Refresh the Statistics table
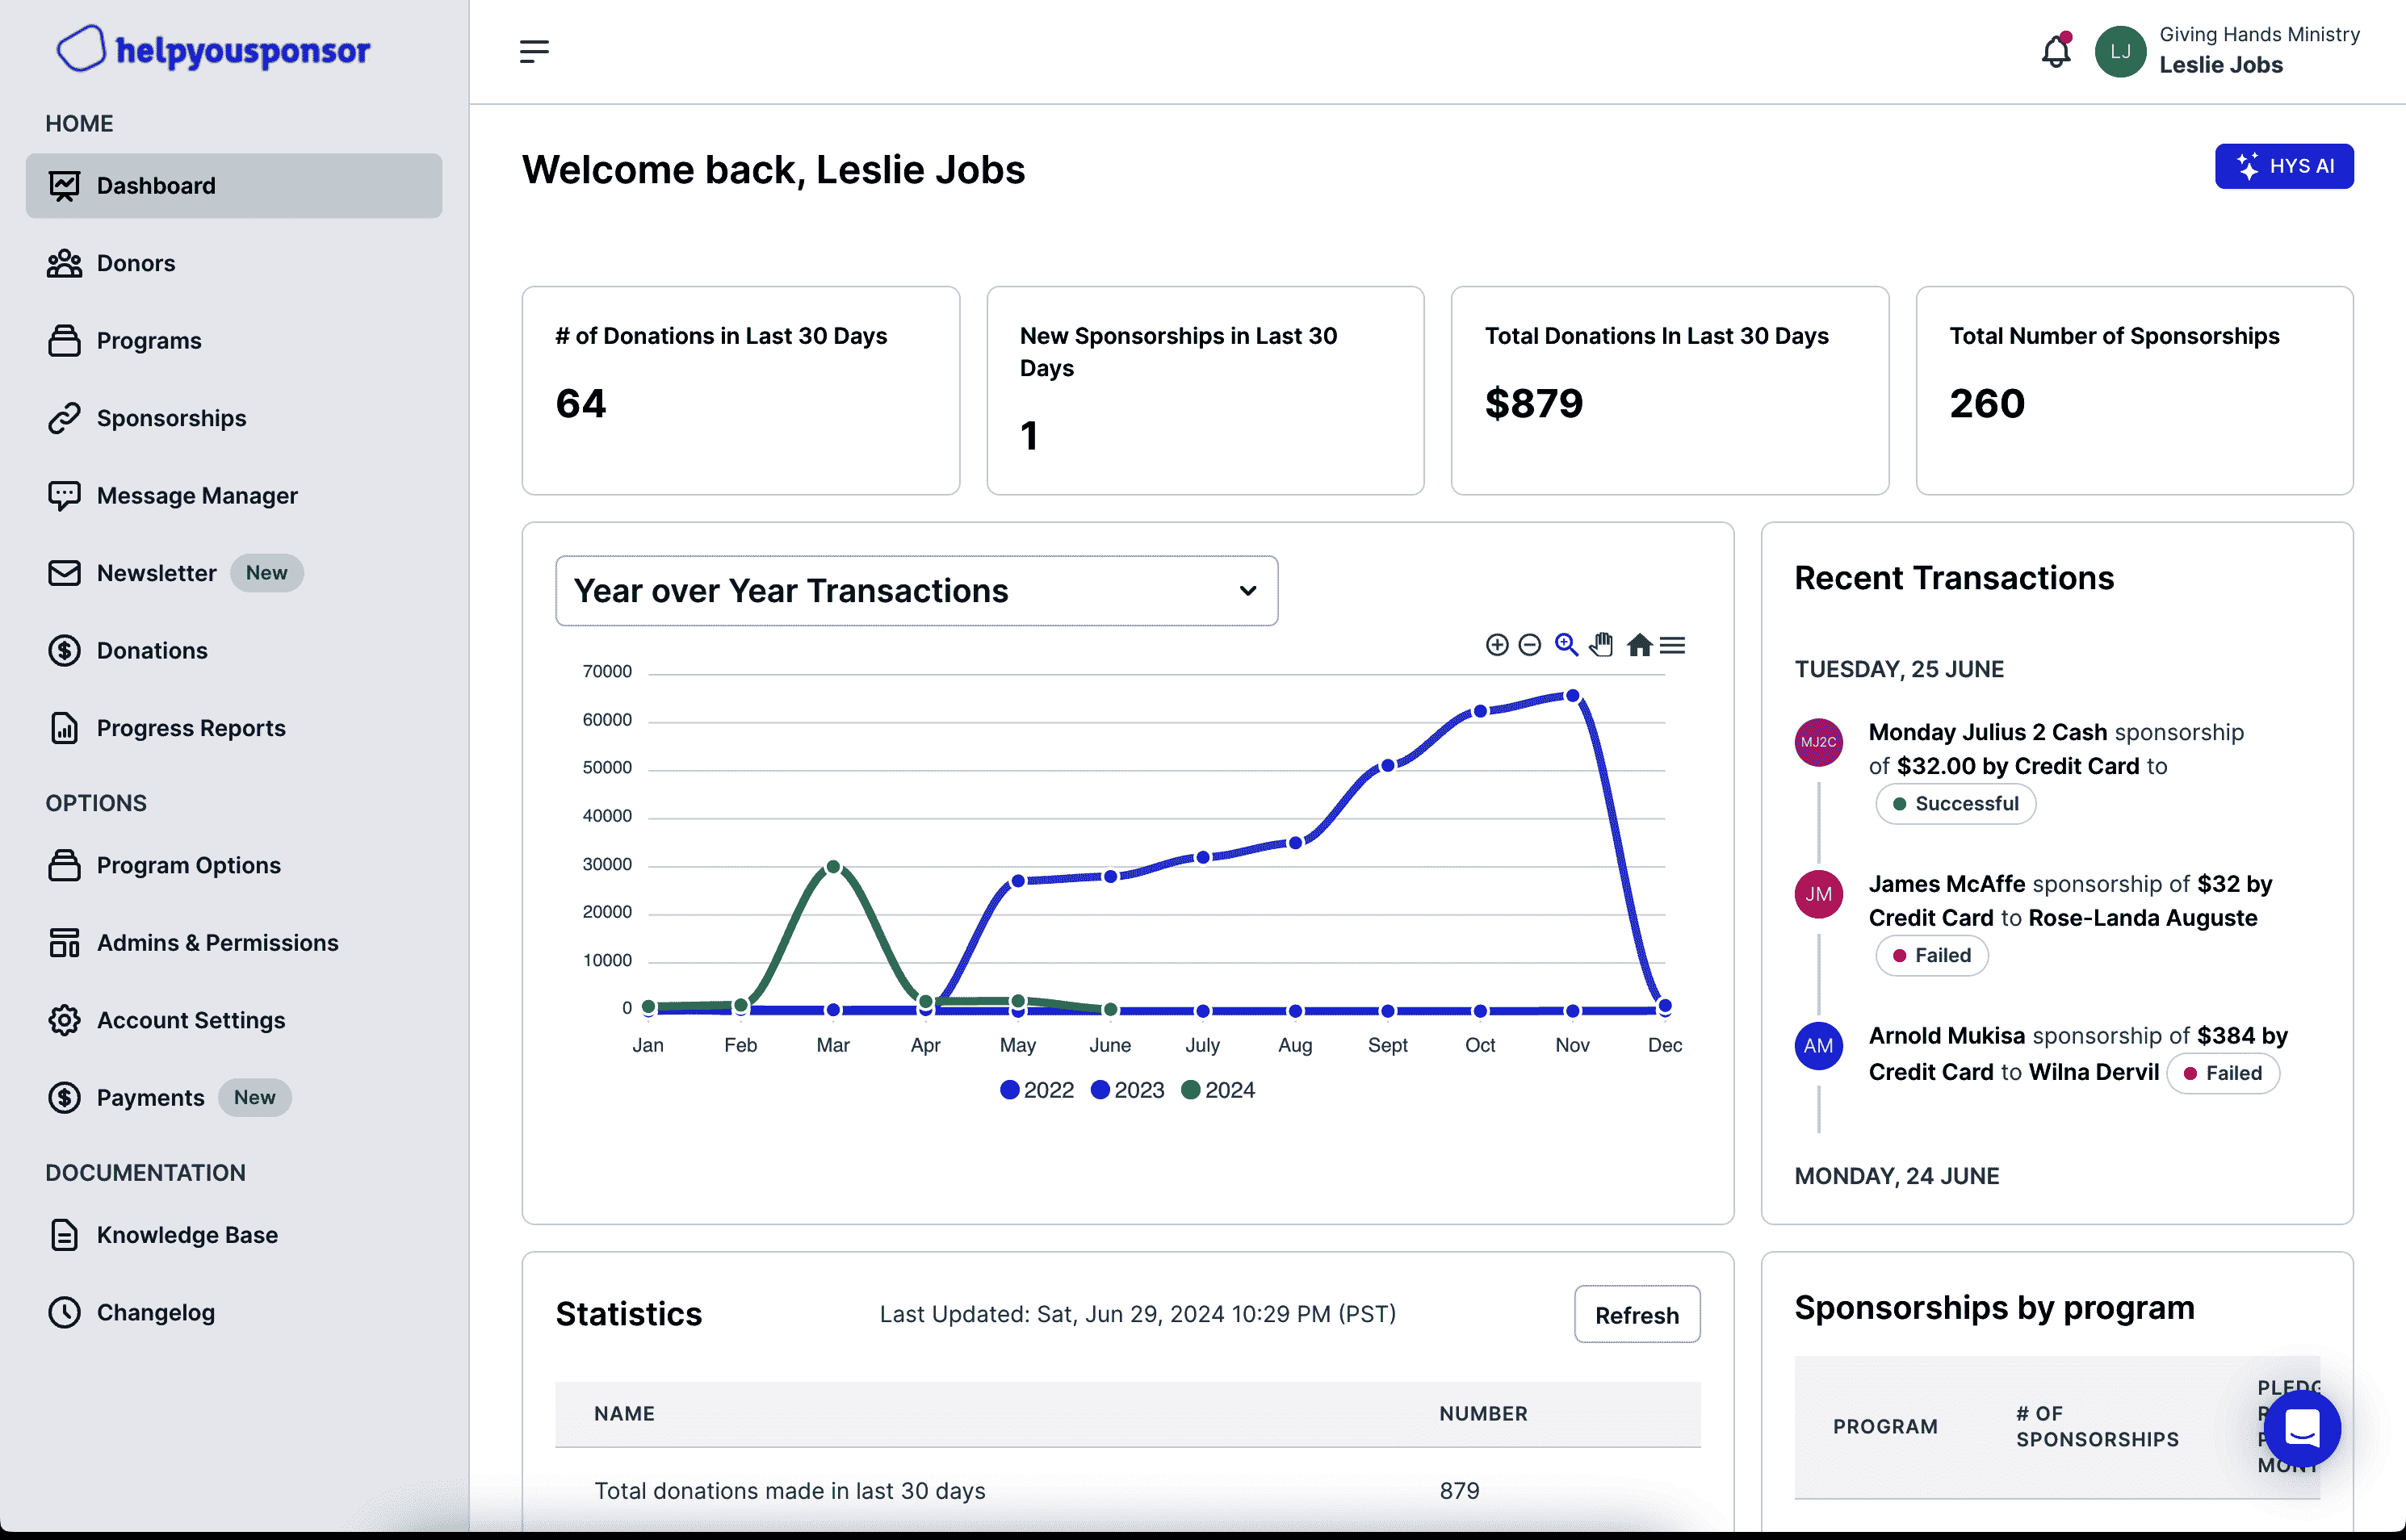Image resolution: width=2406 pixels, height=1540 pixels. pos(1636,1315)
